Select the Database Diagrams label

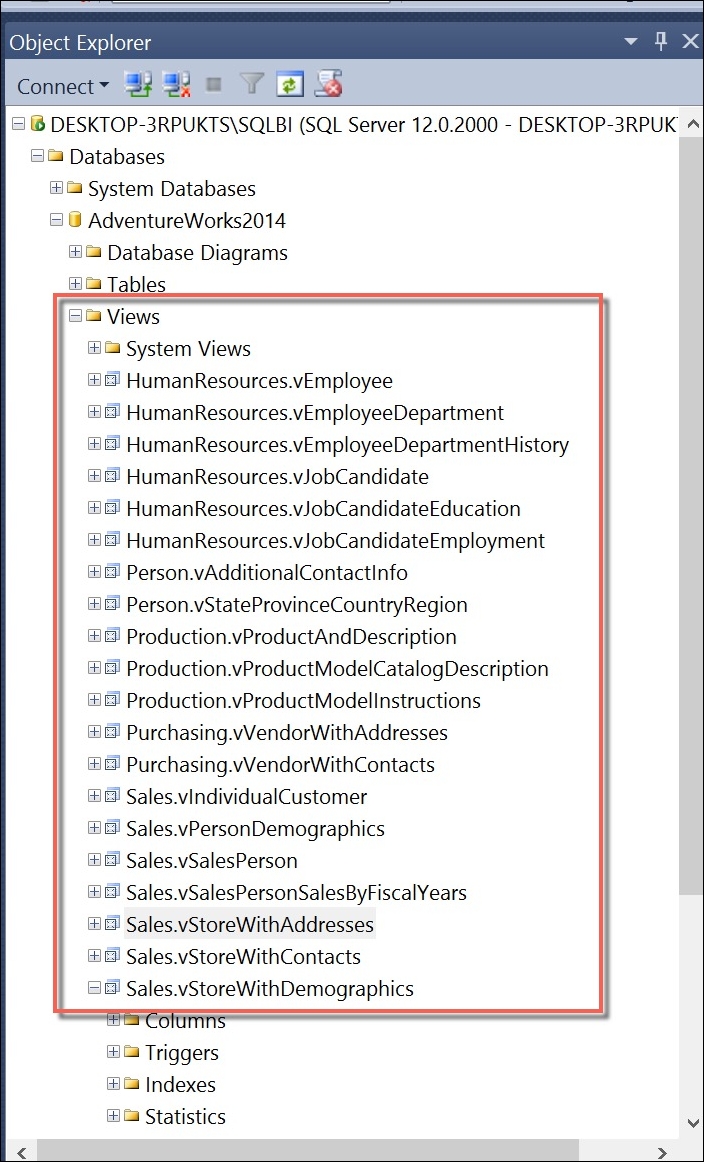[x=197, y=252]
